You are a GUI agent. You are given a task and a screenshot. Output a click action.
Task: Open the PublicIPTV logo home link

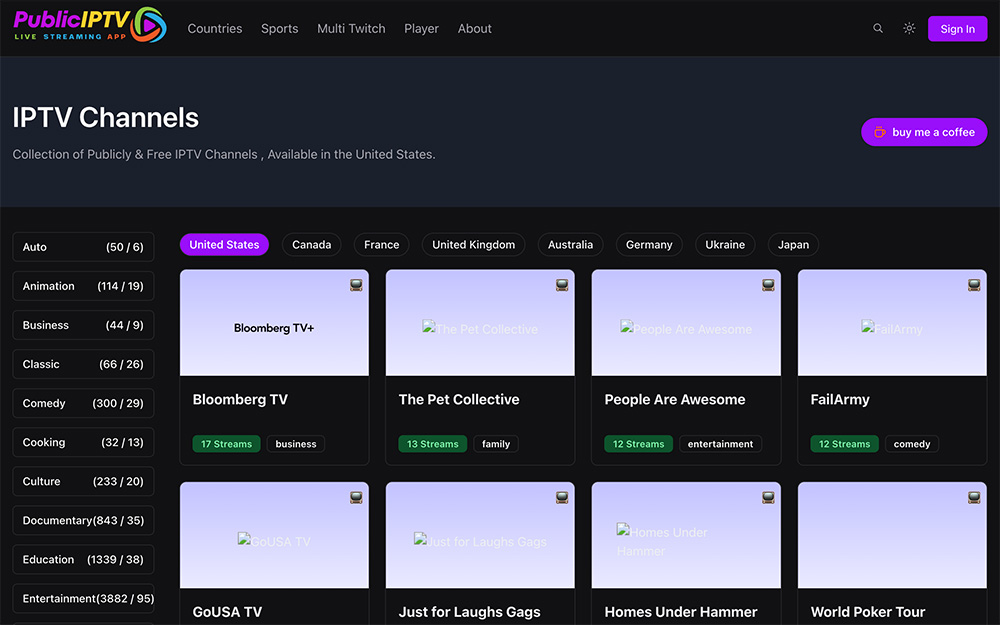[90, 26]
